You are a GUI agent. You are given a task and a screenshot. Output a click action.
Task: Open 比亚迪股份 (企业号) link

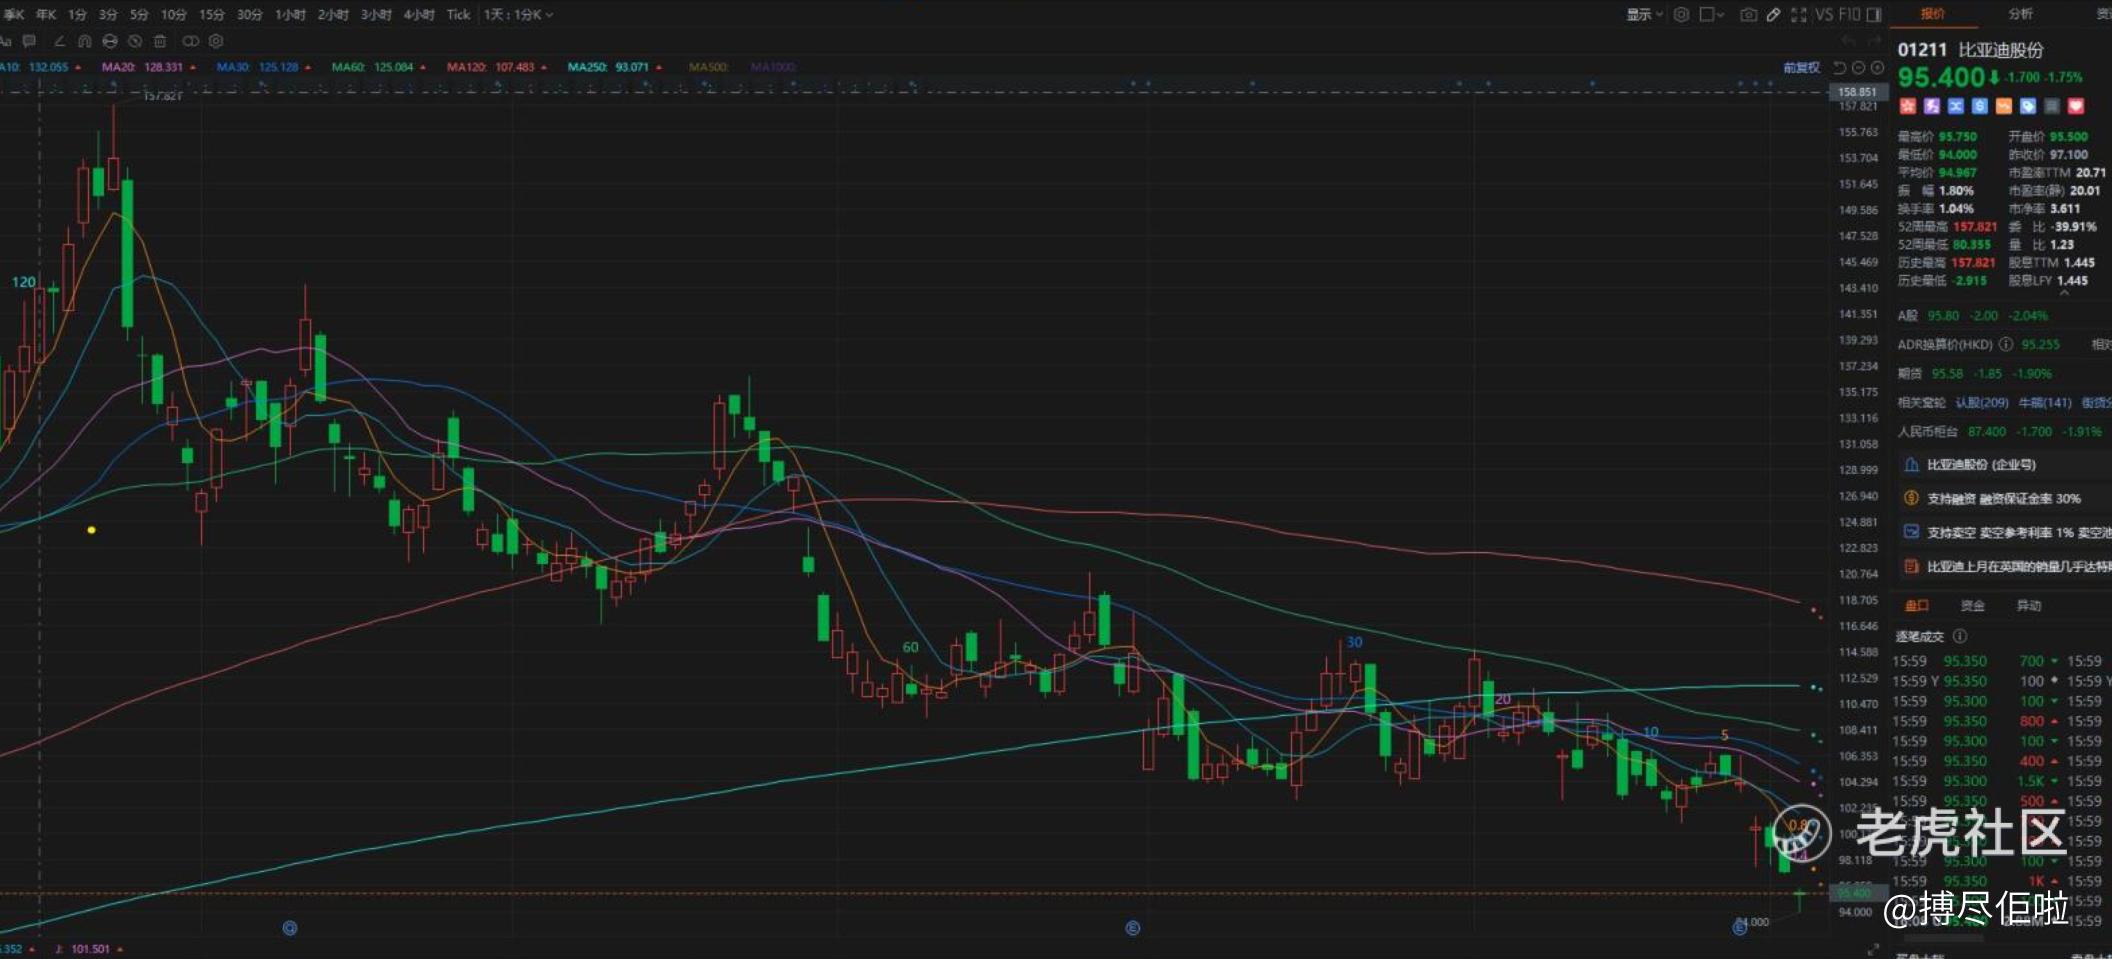click(1981, 465)
